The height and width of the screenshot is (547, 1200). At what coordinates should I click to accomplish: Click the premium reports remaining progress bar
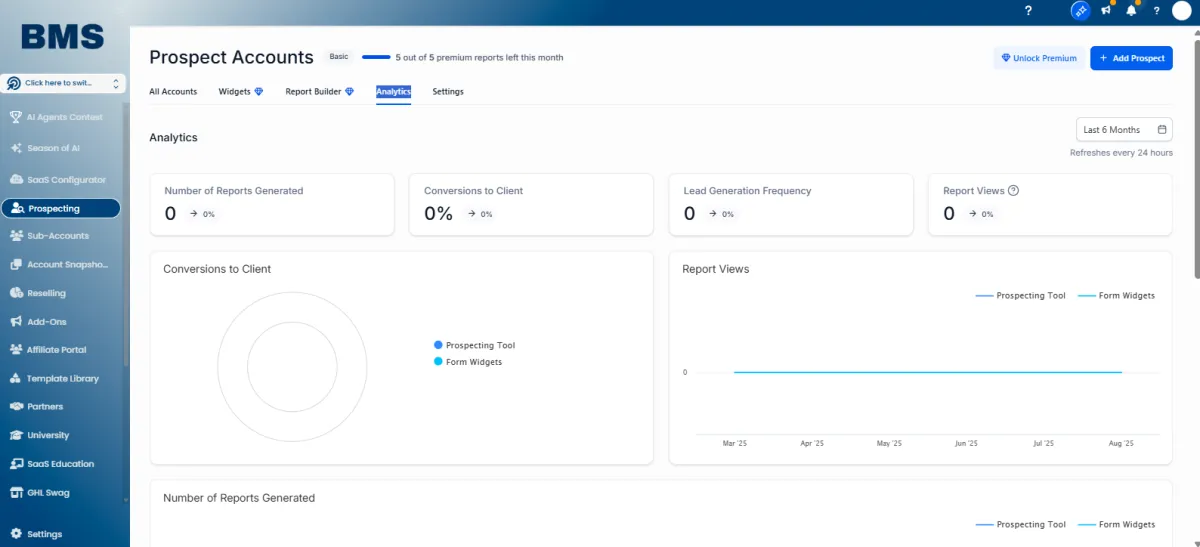click(376, 58)
